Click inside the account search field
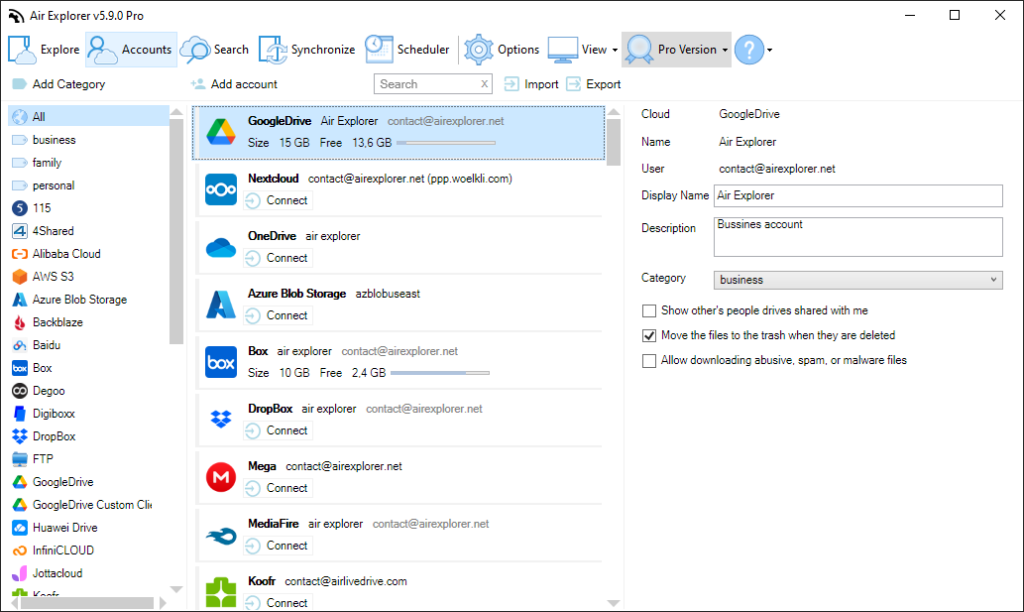 point(425,84)
